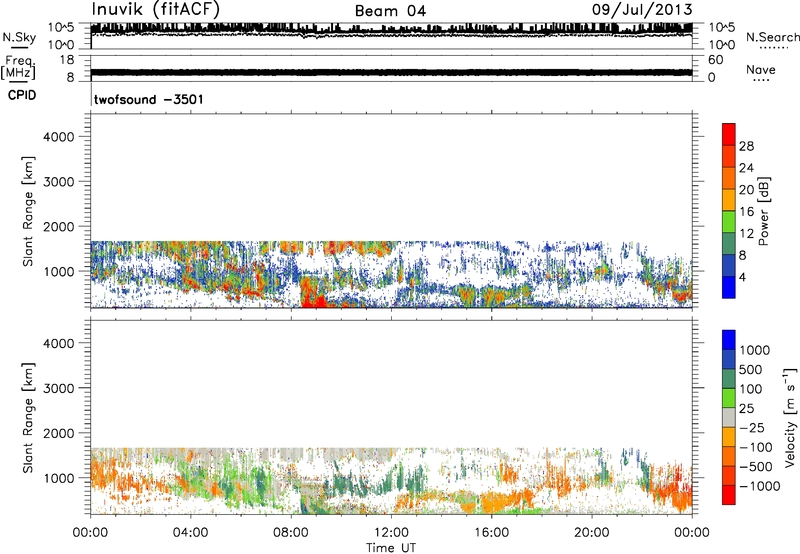
Task: Click the "Nave" legend label
Action: click(x=761, y=70)
